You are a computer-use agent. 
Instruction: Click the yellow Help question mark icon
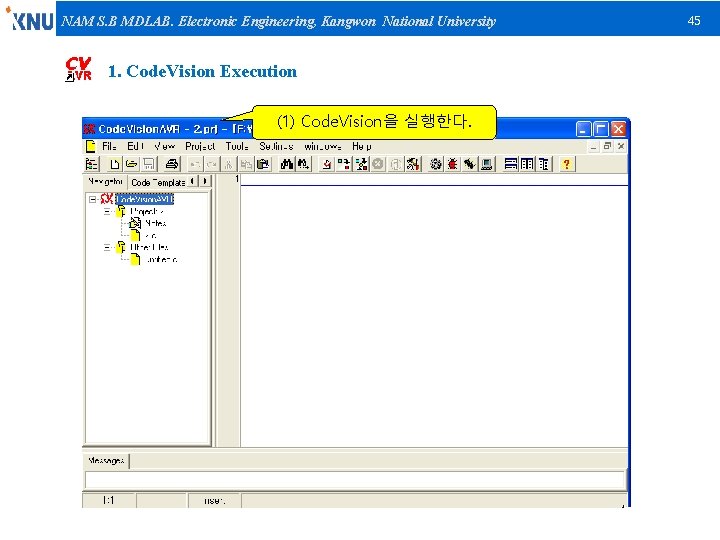(567, 164)
